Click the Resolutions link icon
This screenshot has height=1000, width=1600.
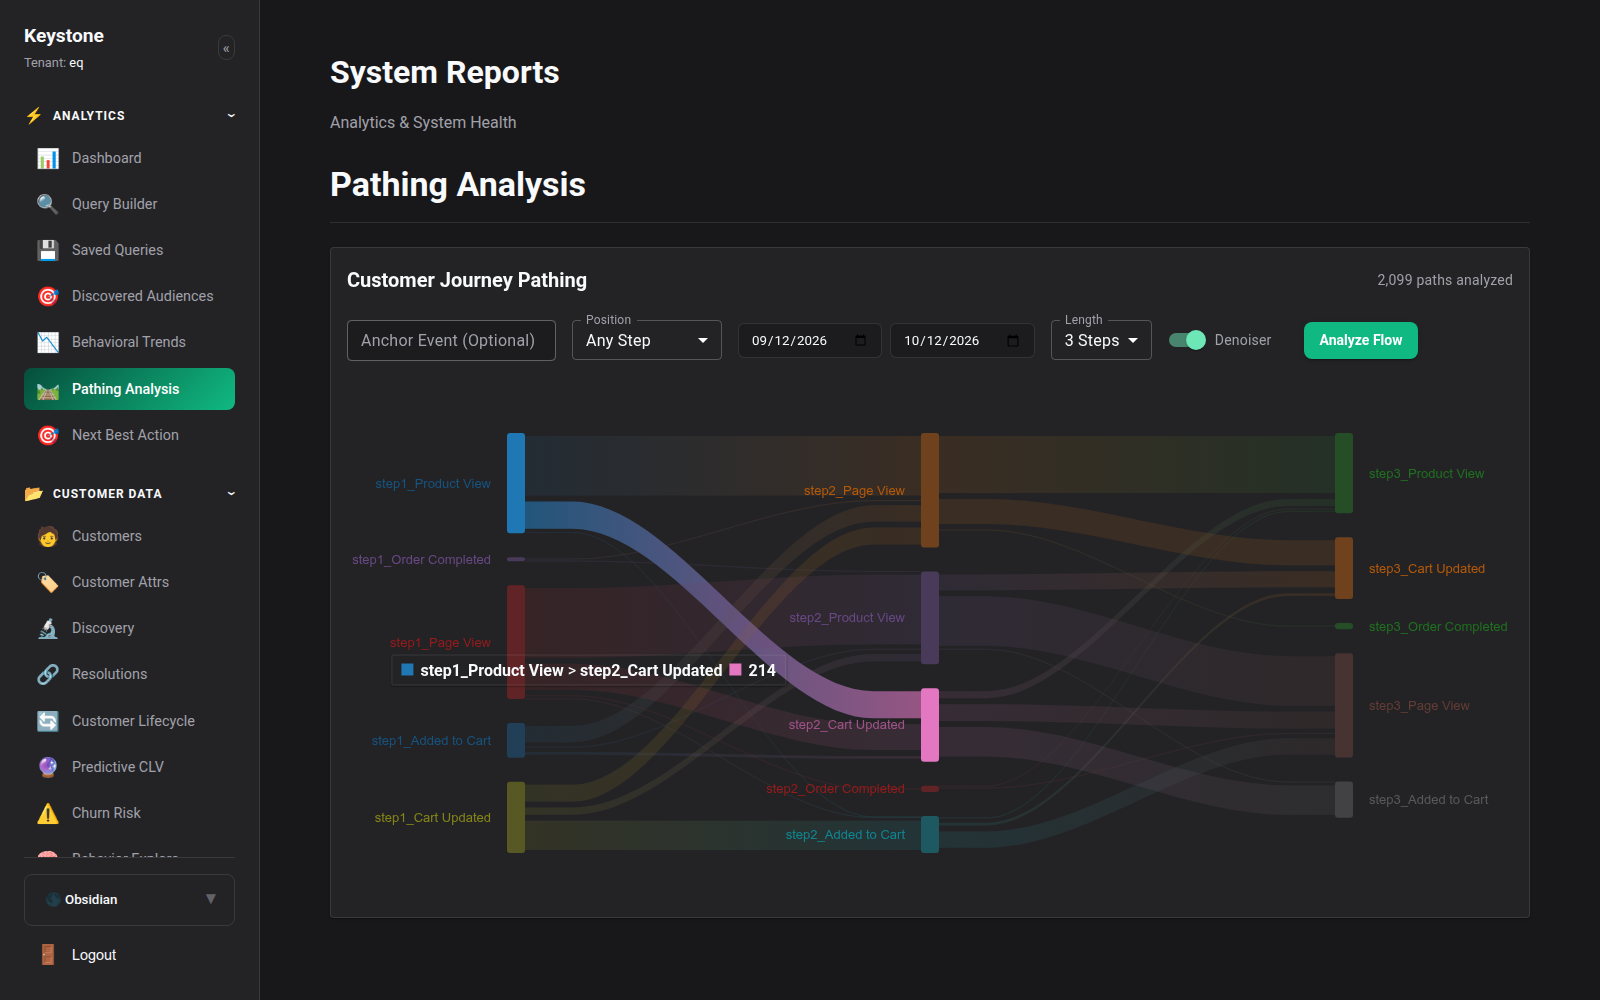click(x=48, y=674)
